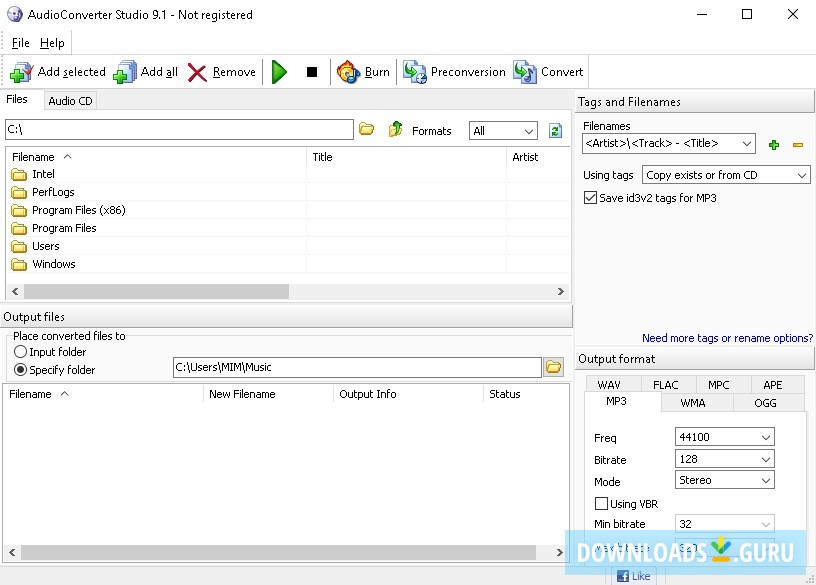The image size is (816, 585).
Task: Click the Status column header
Action: 526,394
